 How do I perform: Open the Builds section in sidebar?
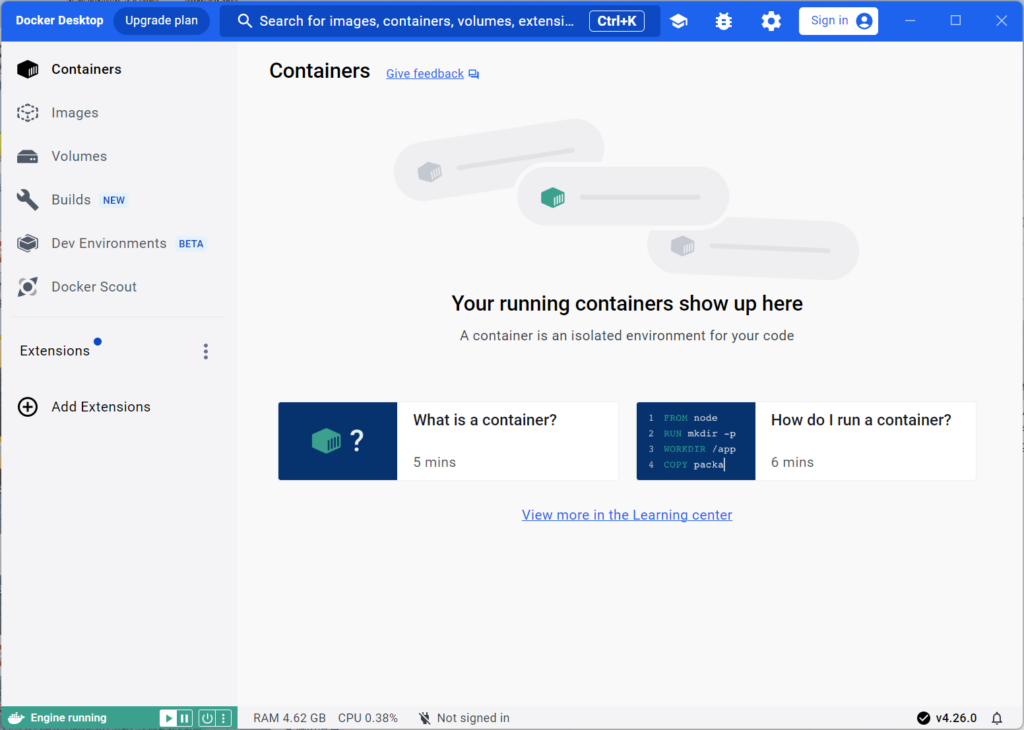pyautogui.click(x=119, y=200)
